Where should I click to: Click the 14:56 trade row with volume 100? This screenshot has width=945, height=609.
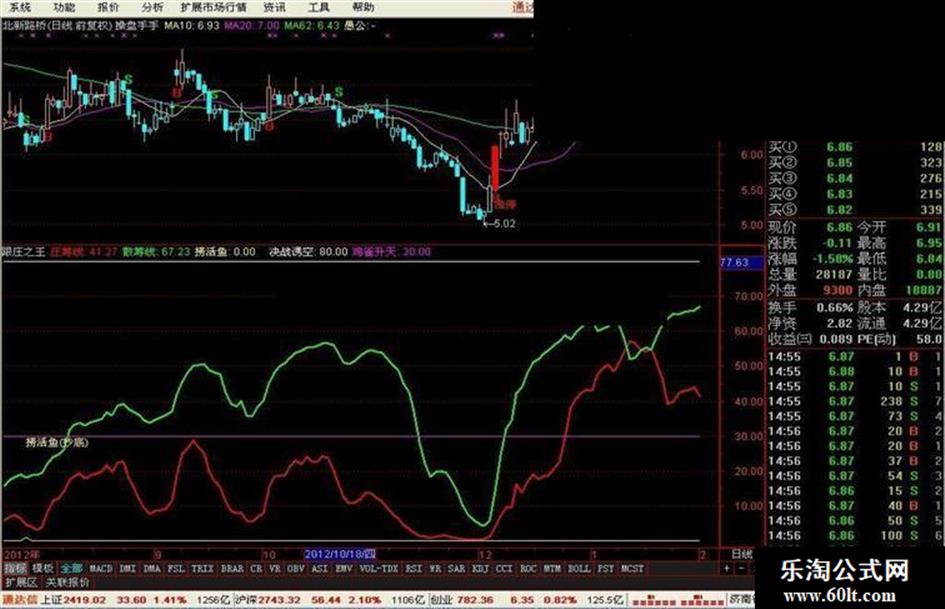coord(854,535)
